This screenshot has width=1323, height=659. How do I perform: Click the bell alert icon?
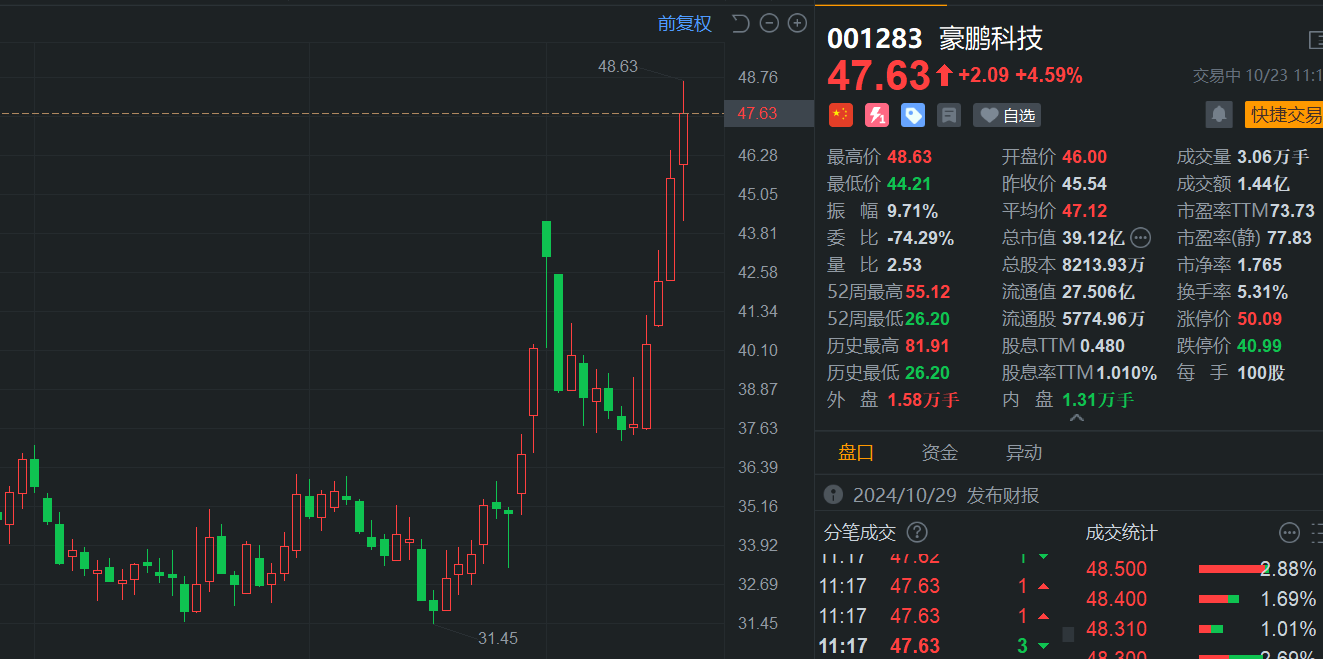[x=1219, y=115]
